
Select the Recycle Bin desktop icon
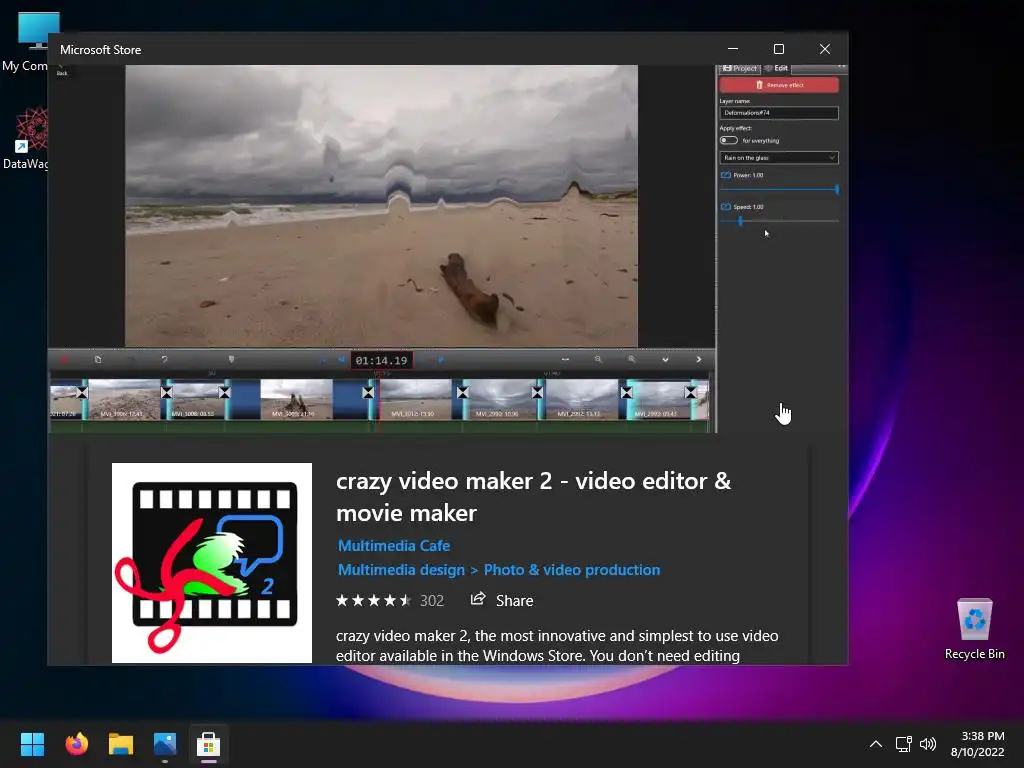974,628
